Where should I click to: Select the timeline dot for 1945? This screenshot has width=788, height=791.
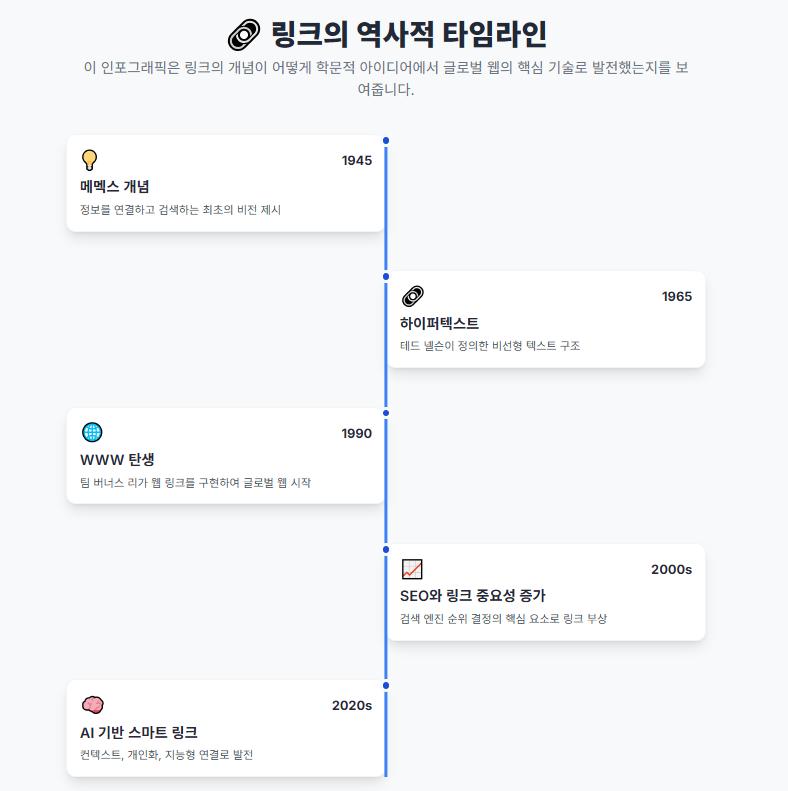point(386,140)
